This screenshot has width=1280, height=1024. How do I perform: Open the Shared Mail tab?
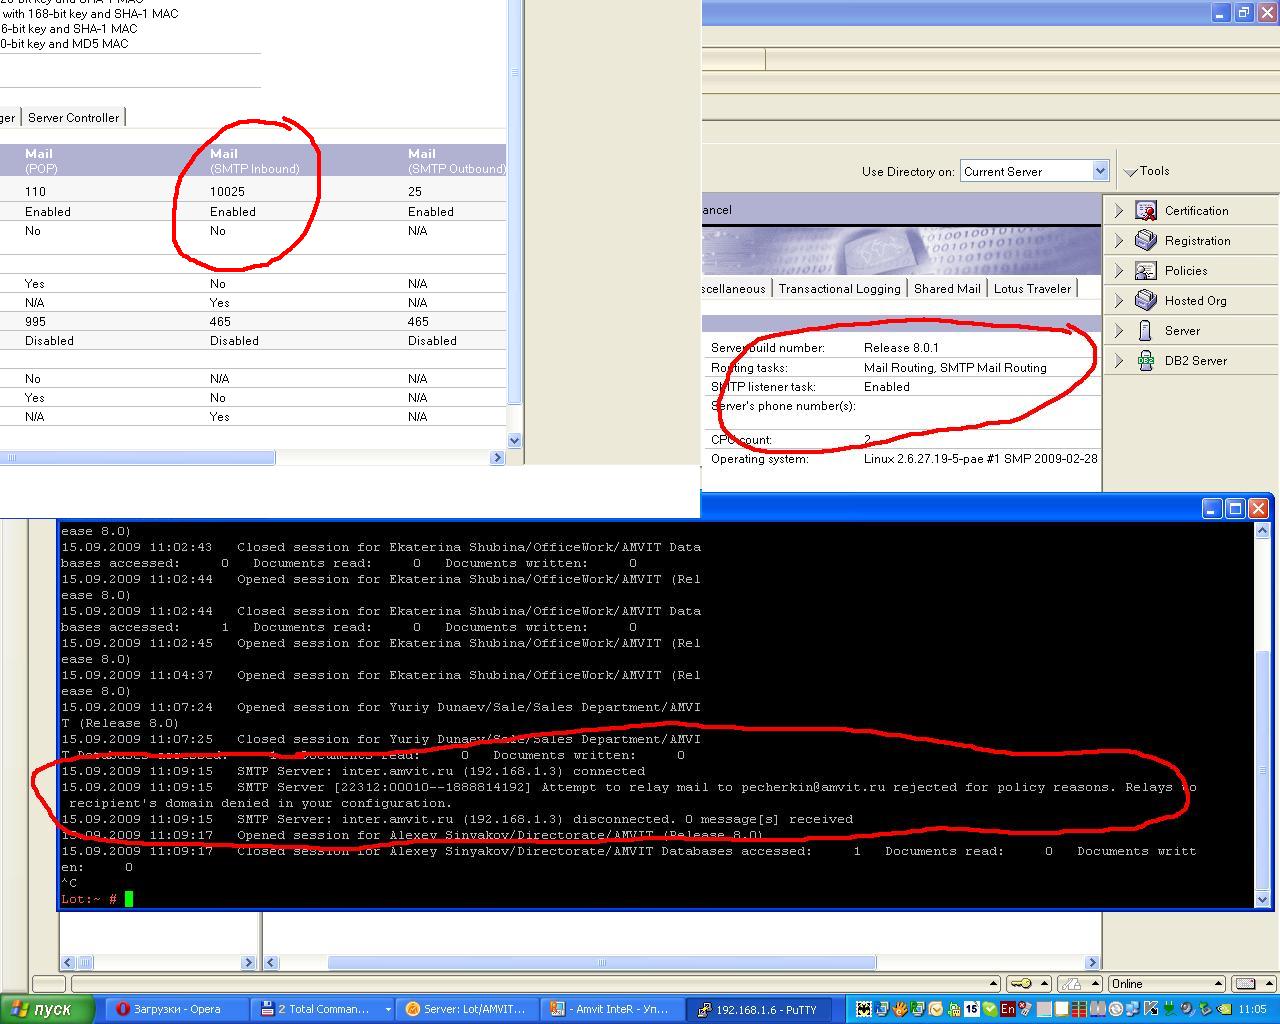946,289
